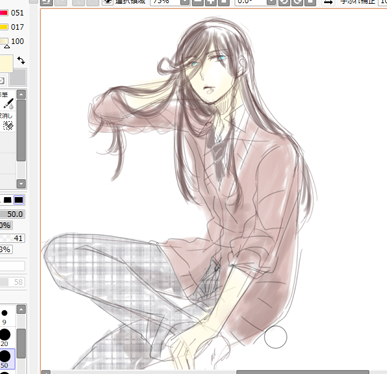This screenshot has height=374, width=387.
Task: Click the slider handle at value 100
Action: [x=7, y=46]
